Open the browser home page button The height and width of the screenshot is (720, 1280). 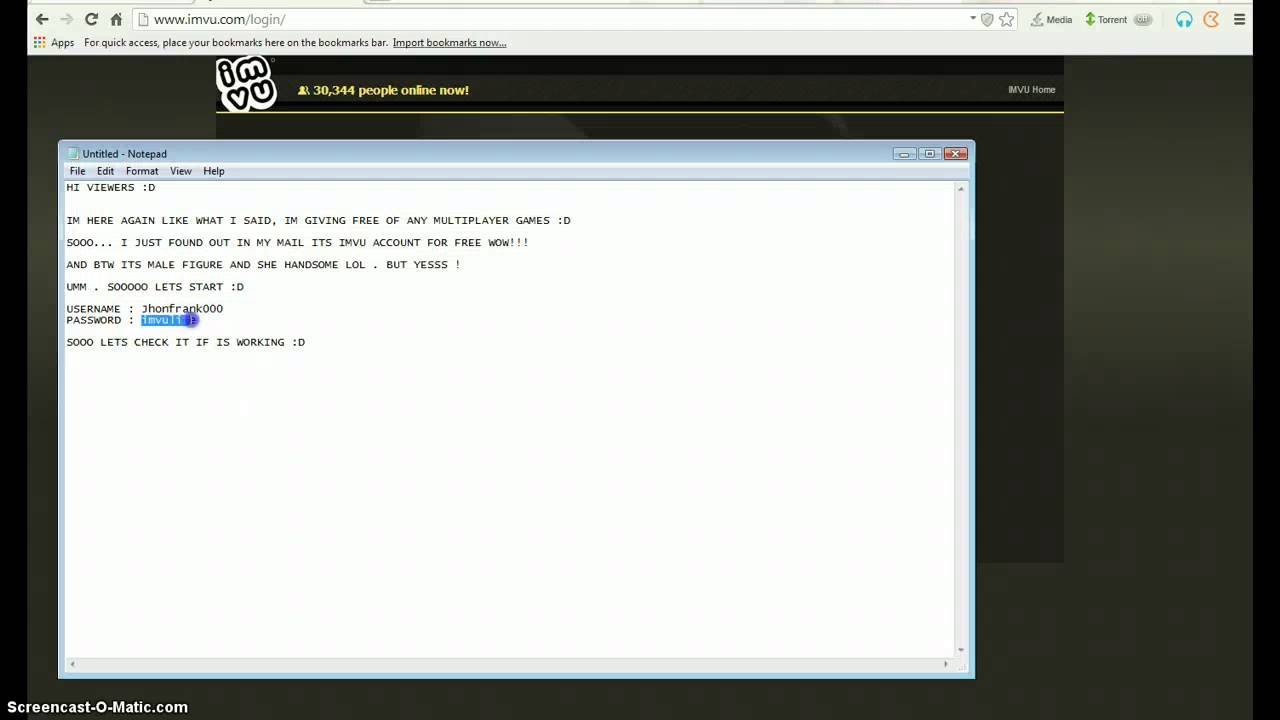pyautogui.click(x=116, y=19)
